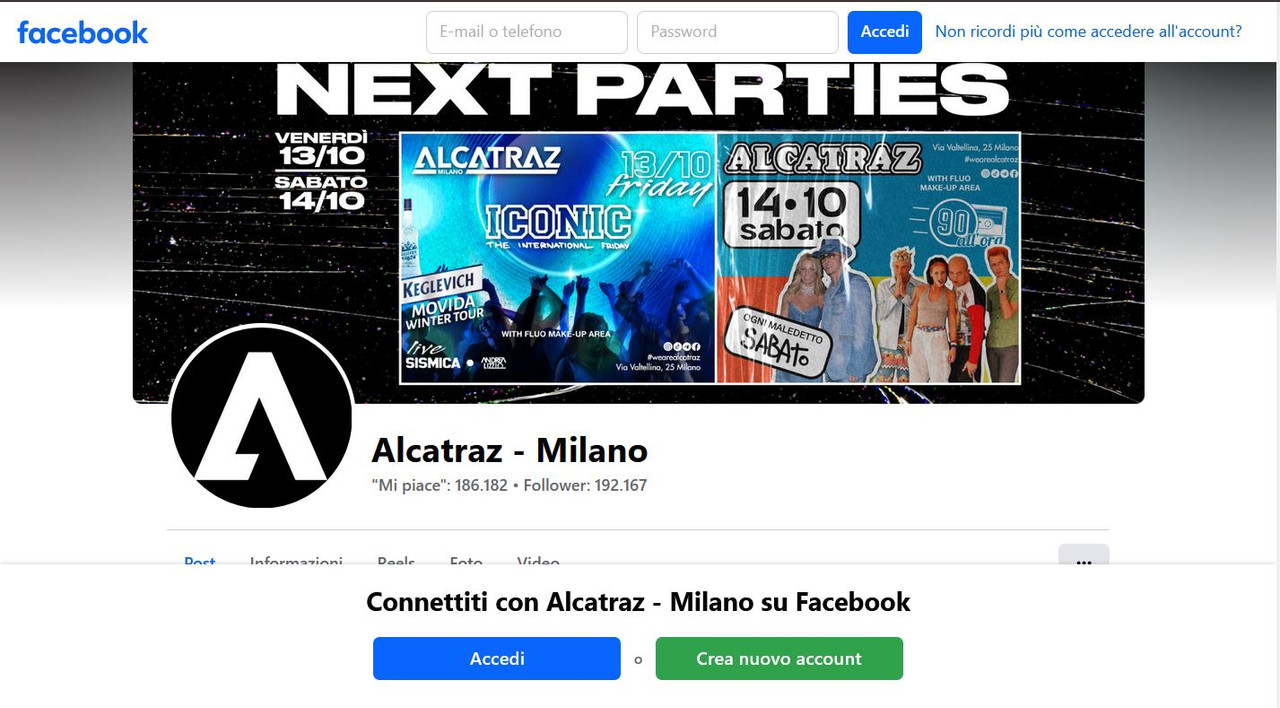Focus the Password field

pyautogui.click(x=737, y=32)
